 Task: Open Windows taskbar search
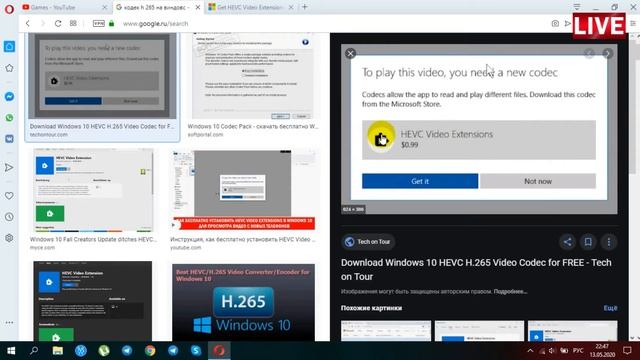[34, 351]
